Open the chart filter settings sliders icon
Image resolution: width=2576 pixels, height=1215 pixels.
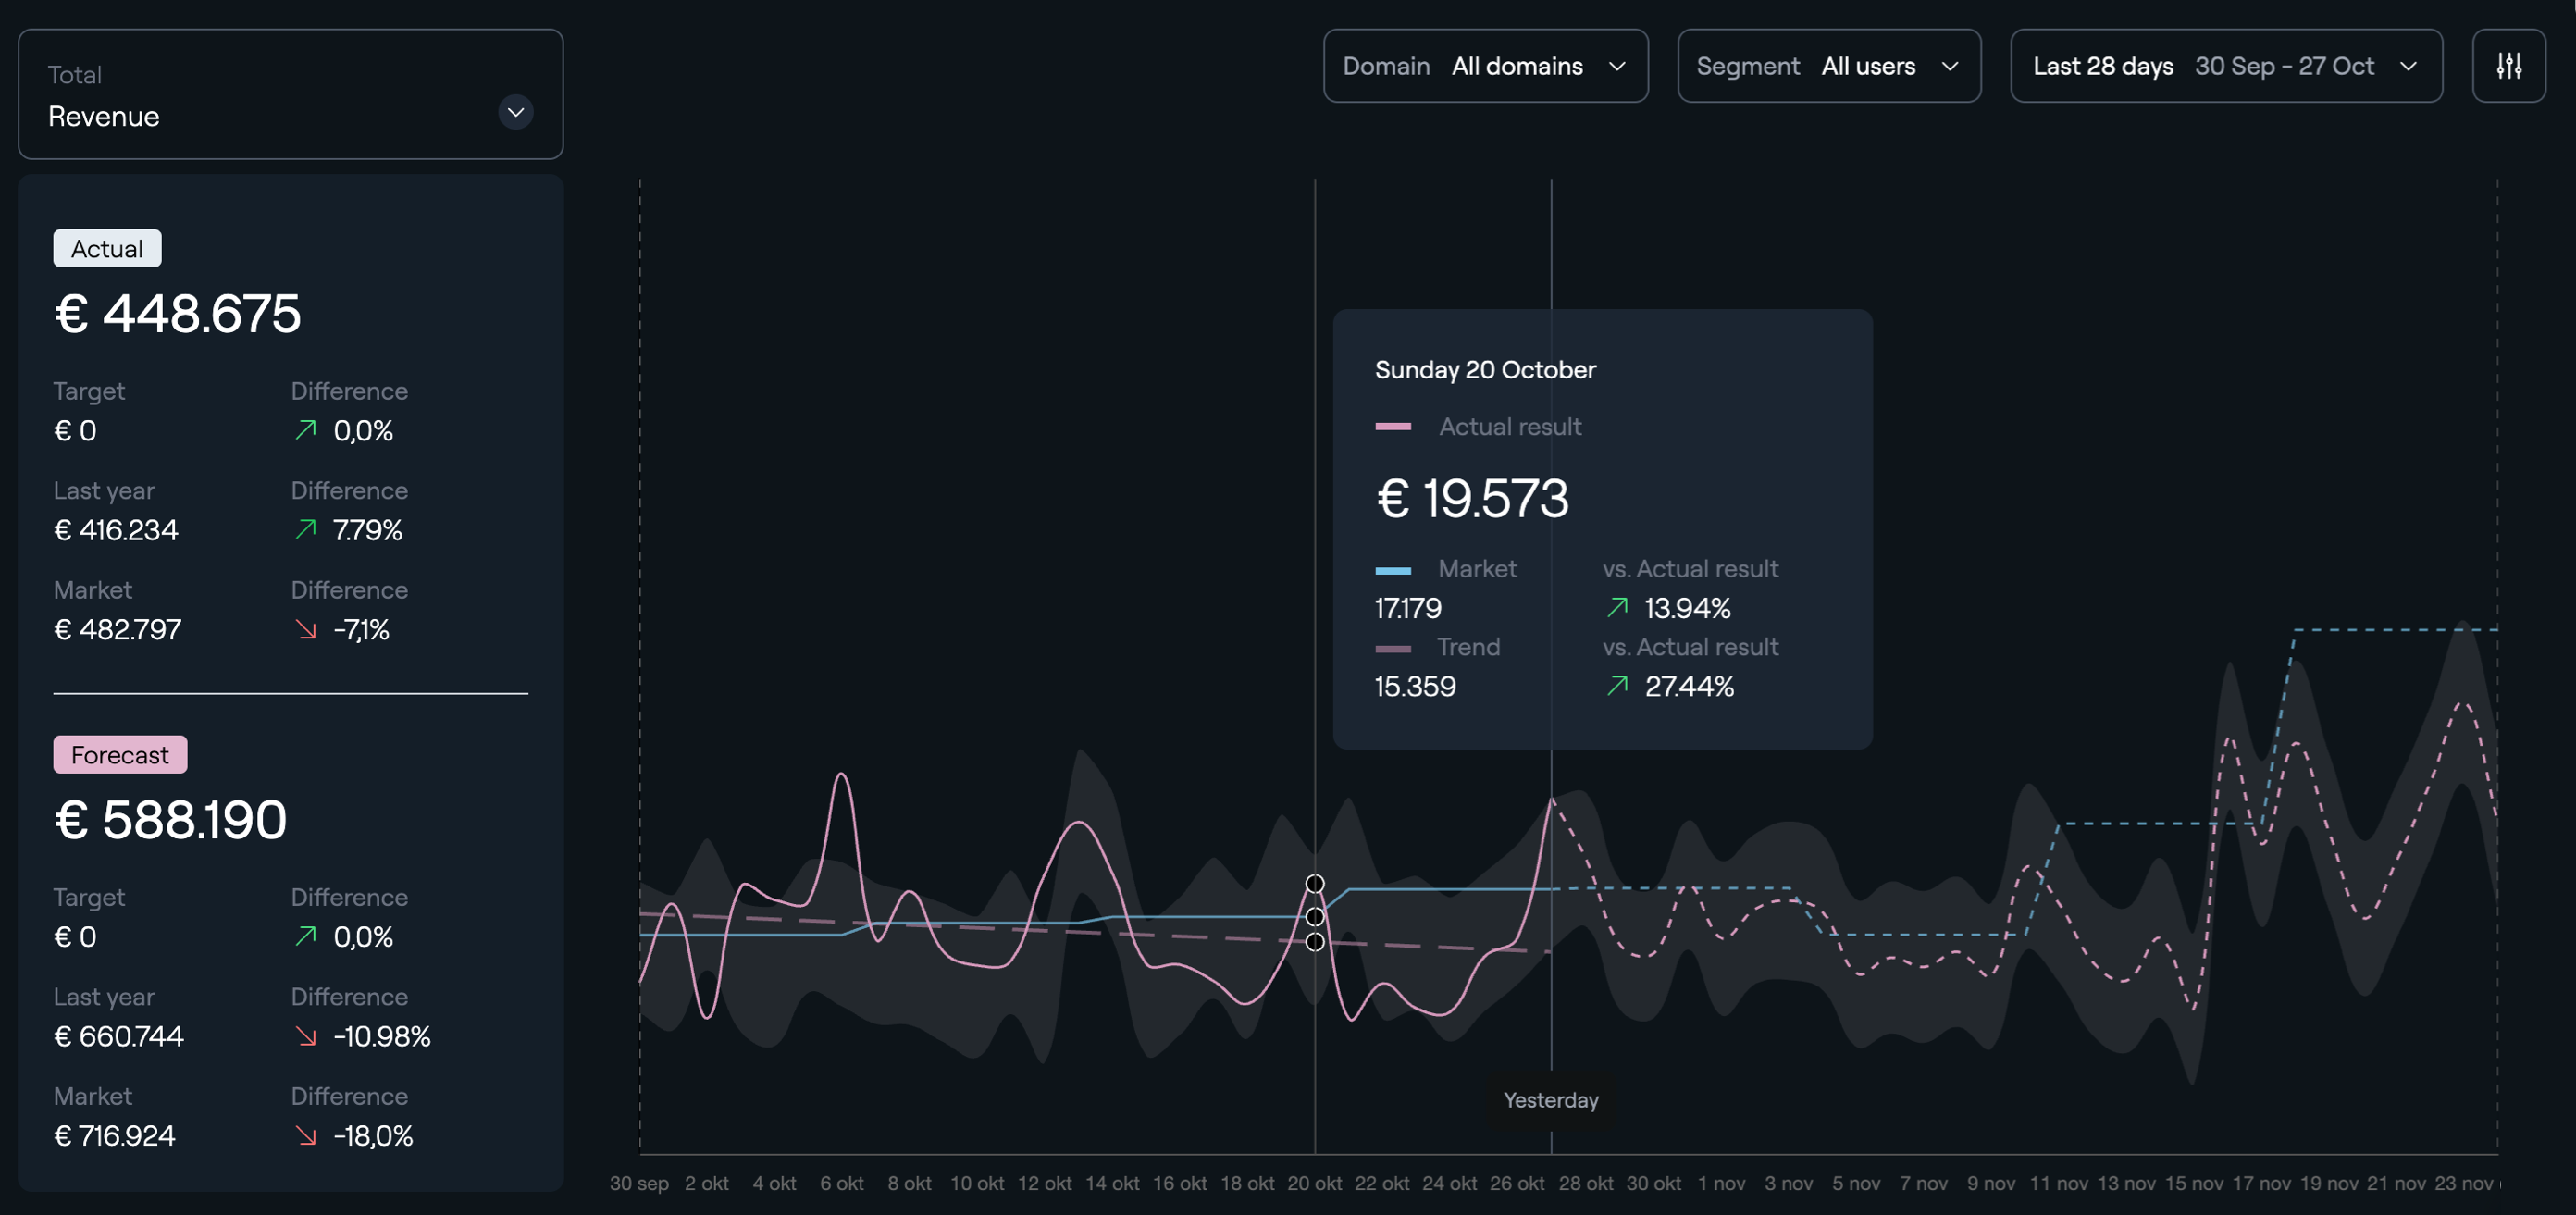tap(2508, 66)
